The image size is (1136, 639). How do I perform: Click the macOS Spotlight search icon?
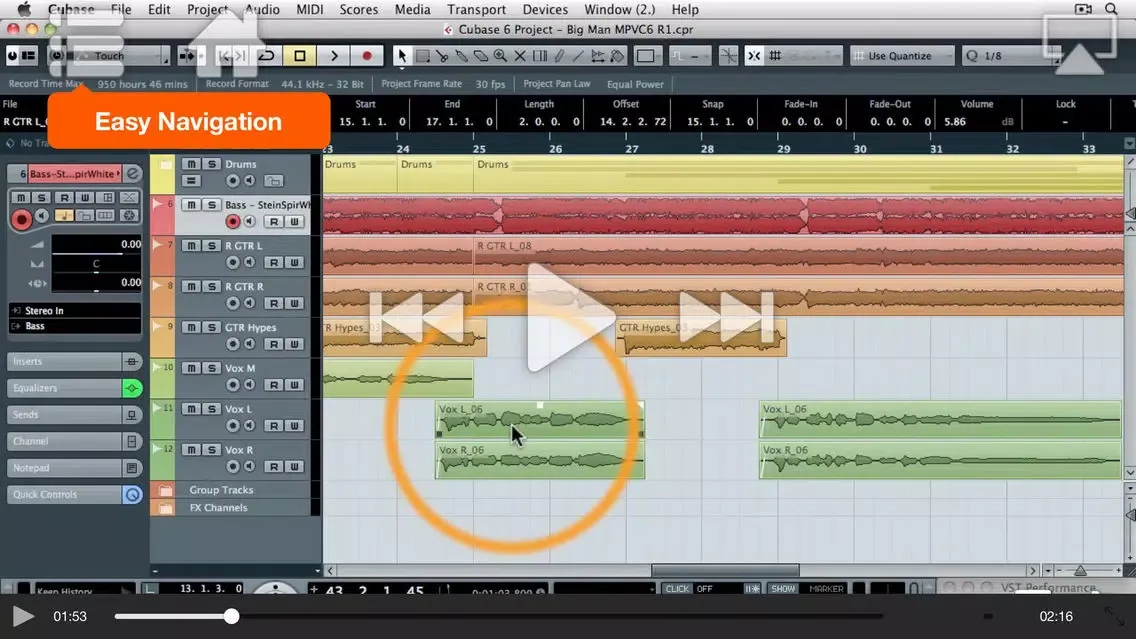pyautogui.click(x=1111, y=9)
